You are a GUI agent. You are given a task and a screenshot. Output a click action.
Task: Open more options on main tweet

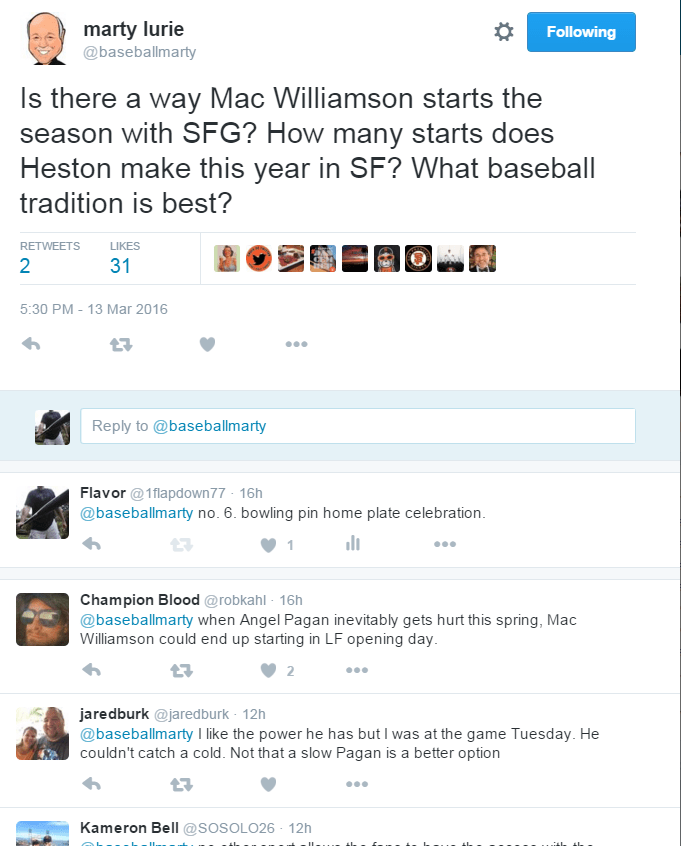coord(296,344)
